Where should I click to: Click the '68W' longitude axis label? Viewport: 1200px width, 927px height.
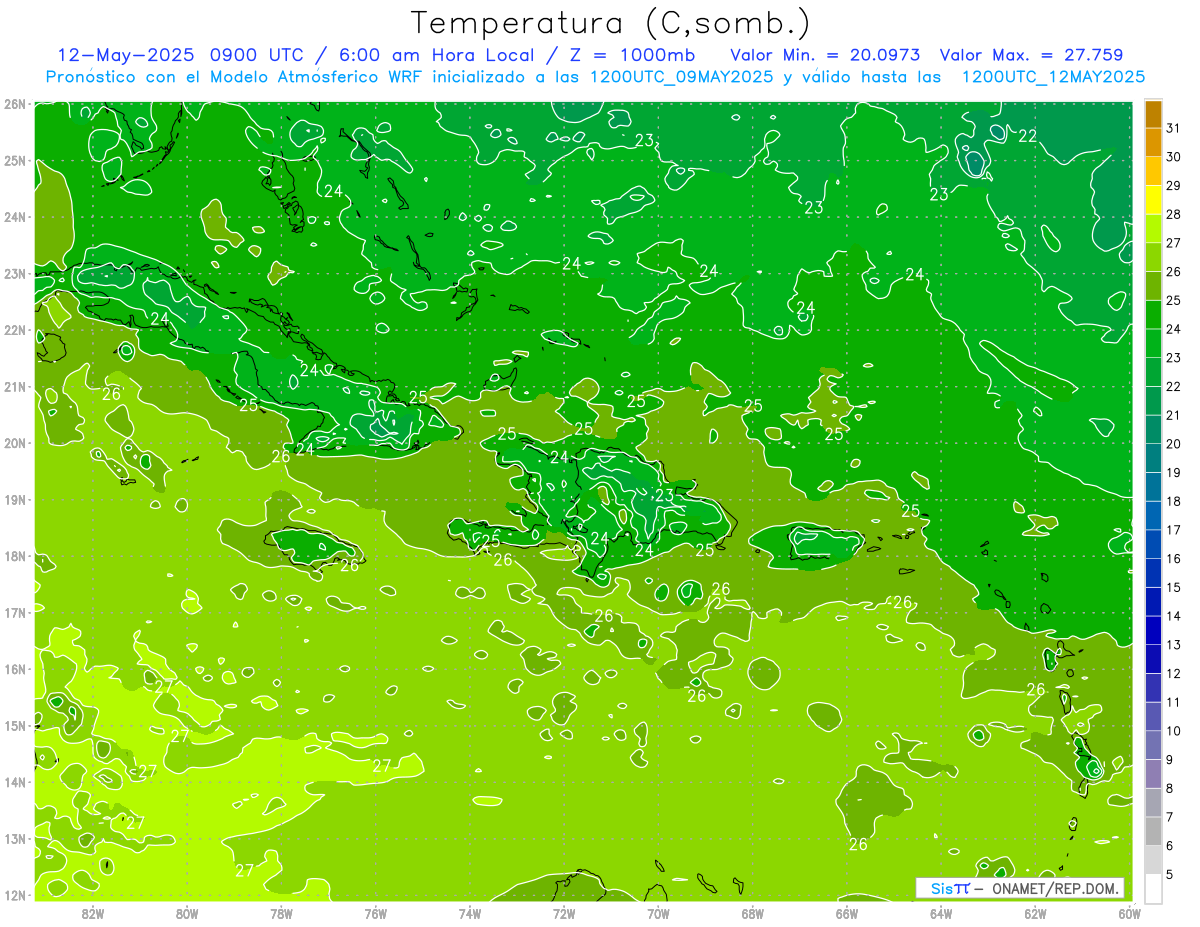click(753, 912)
